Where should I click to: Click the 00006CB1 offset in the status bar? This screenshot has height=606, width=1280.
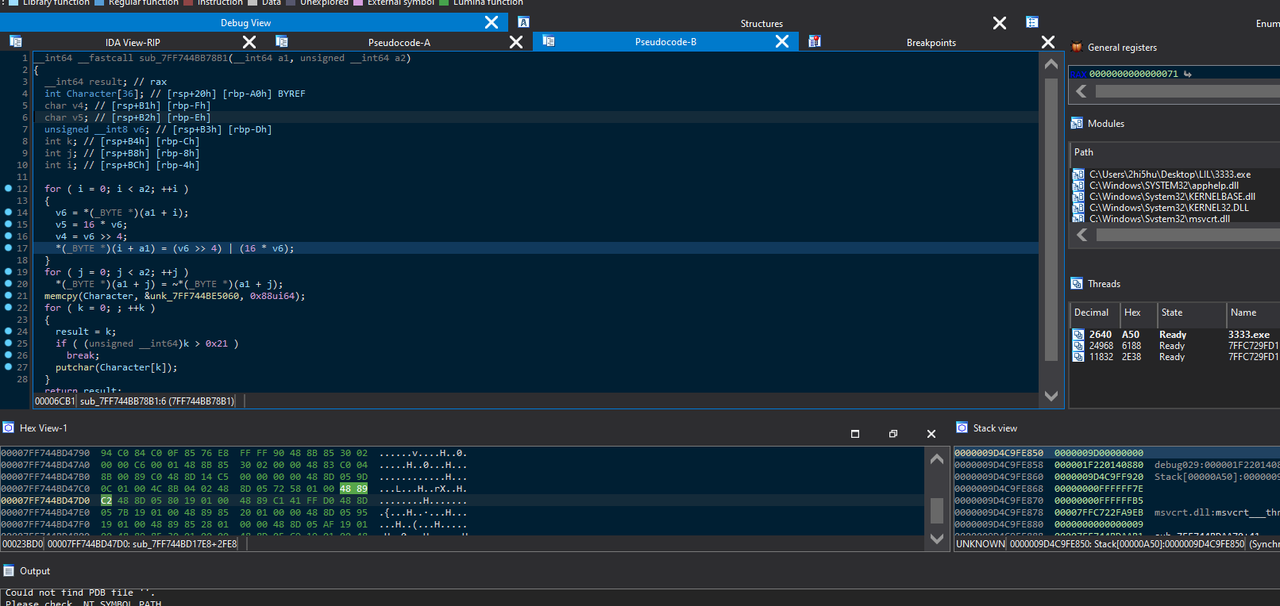pos(54,401)
